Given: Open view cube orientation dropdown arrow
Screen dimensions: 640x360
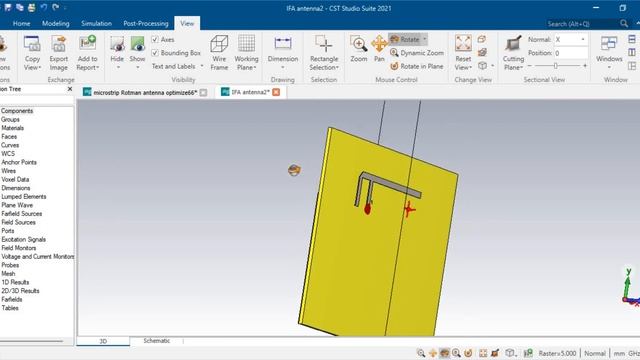Looking at the screenshot, I should 493,66.
